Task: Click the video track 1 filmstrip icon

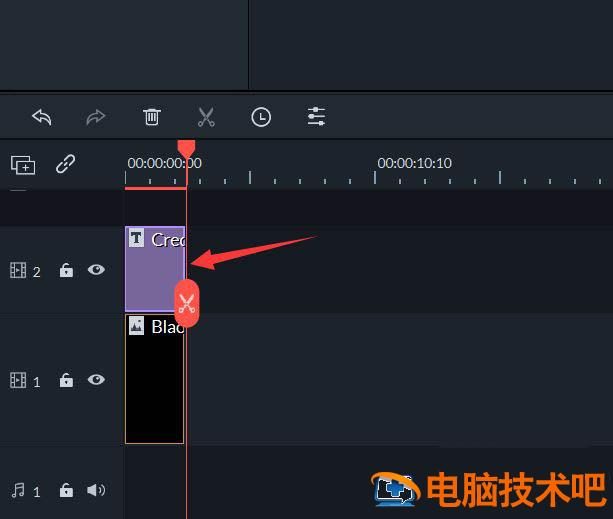Action: click(18, 380)
